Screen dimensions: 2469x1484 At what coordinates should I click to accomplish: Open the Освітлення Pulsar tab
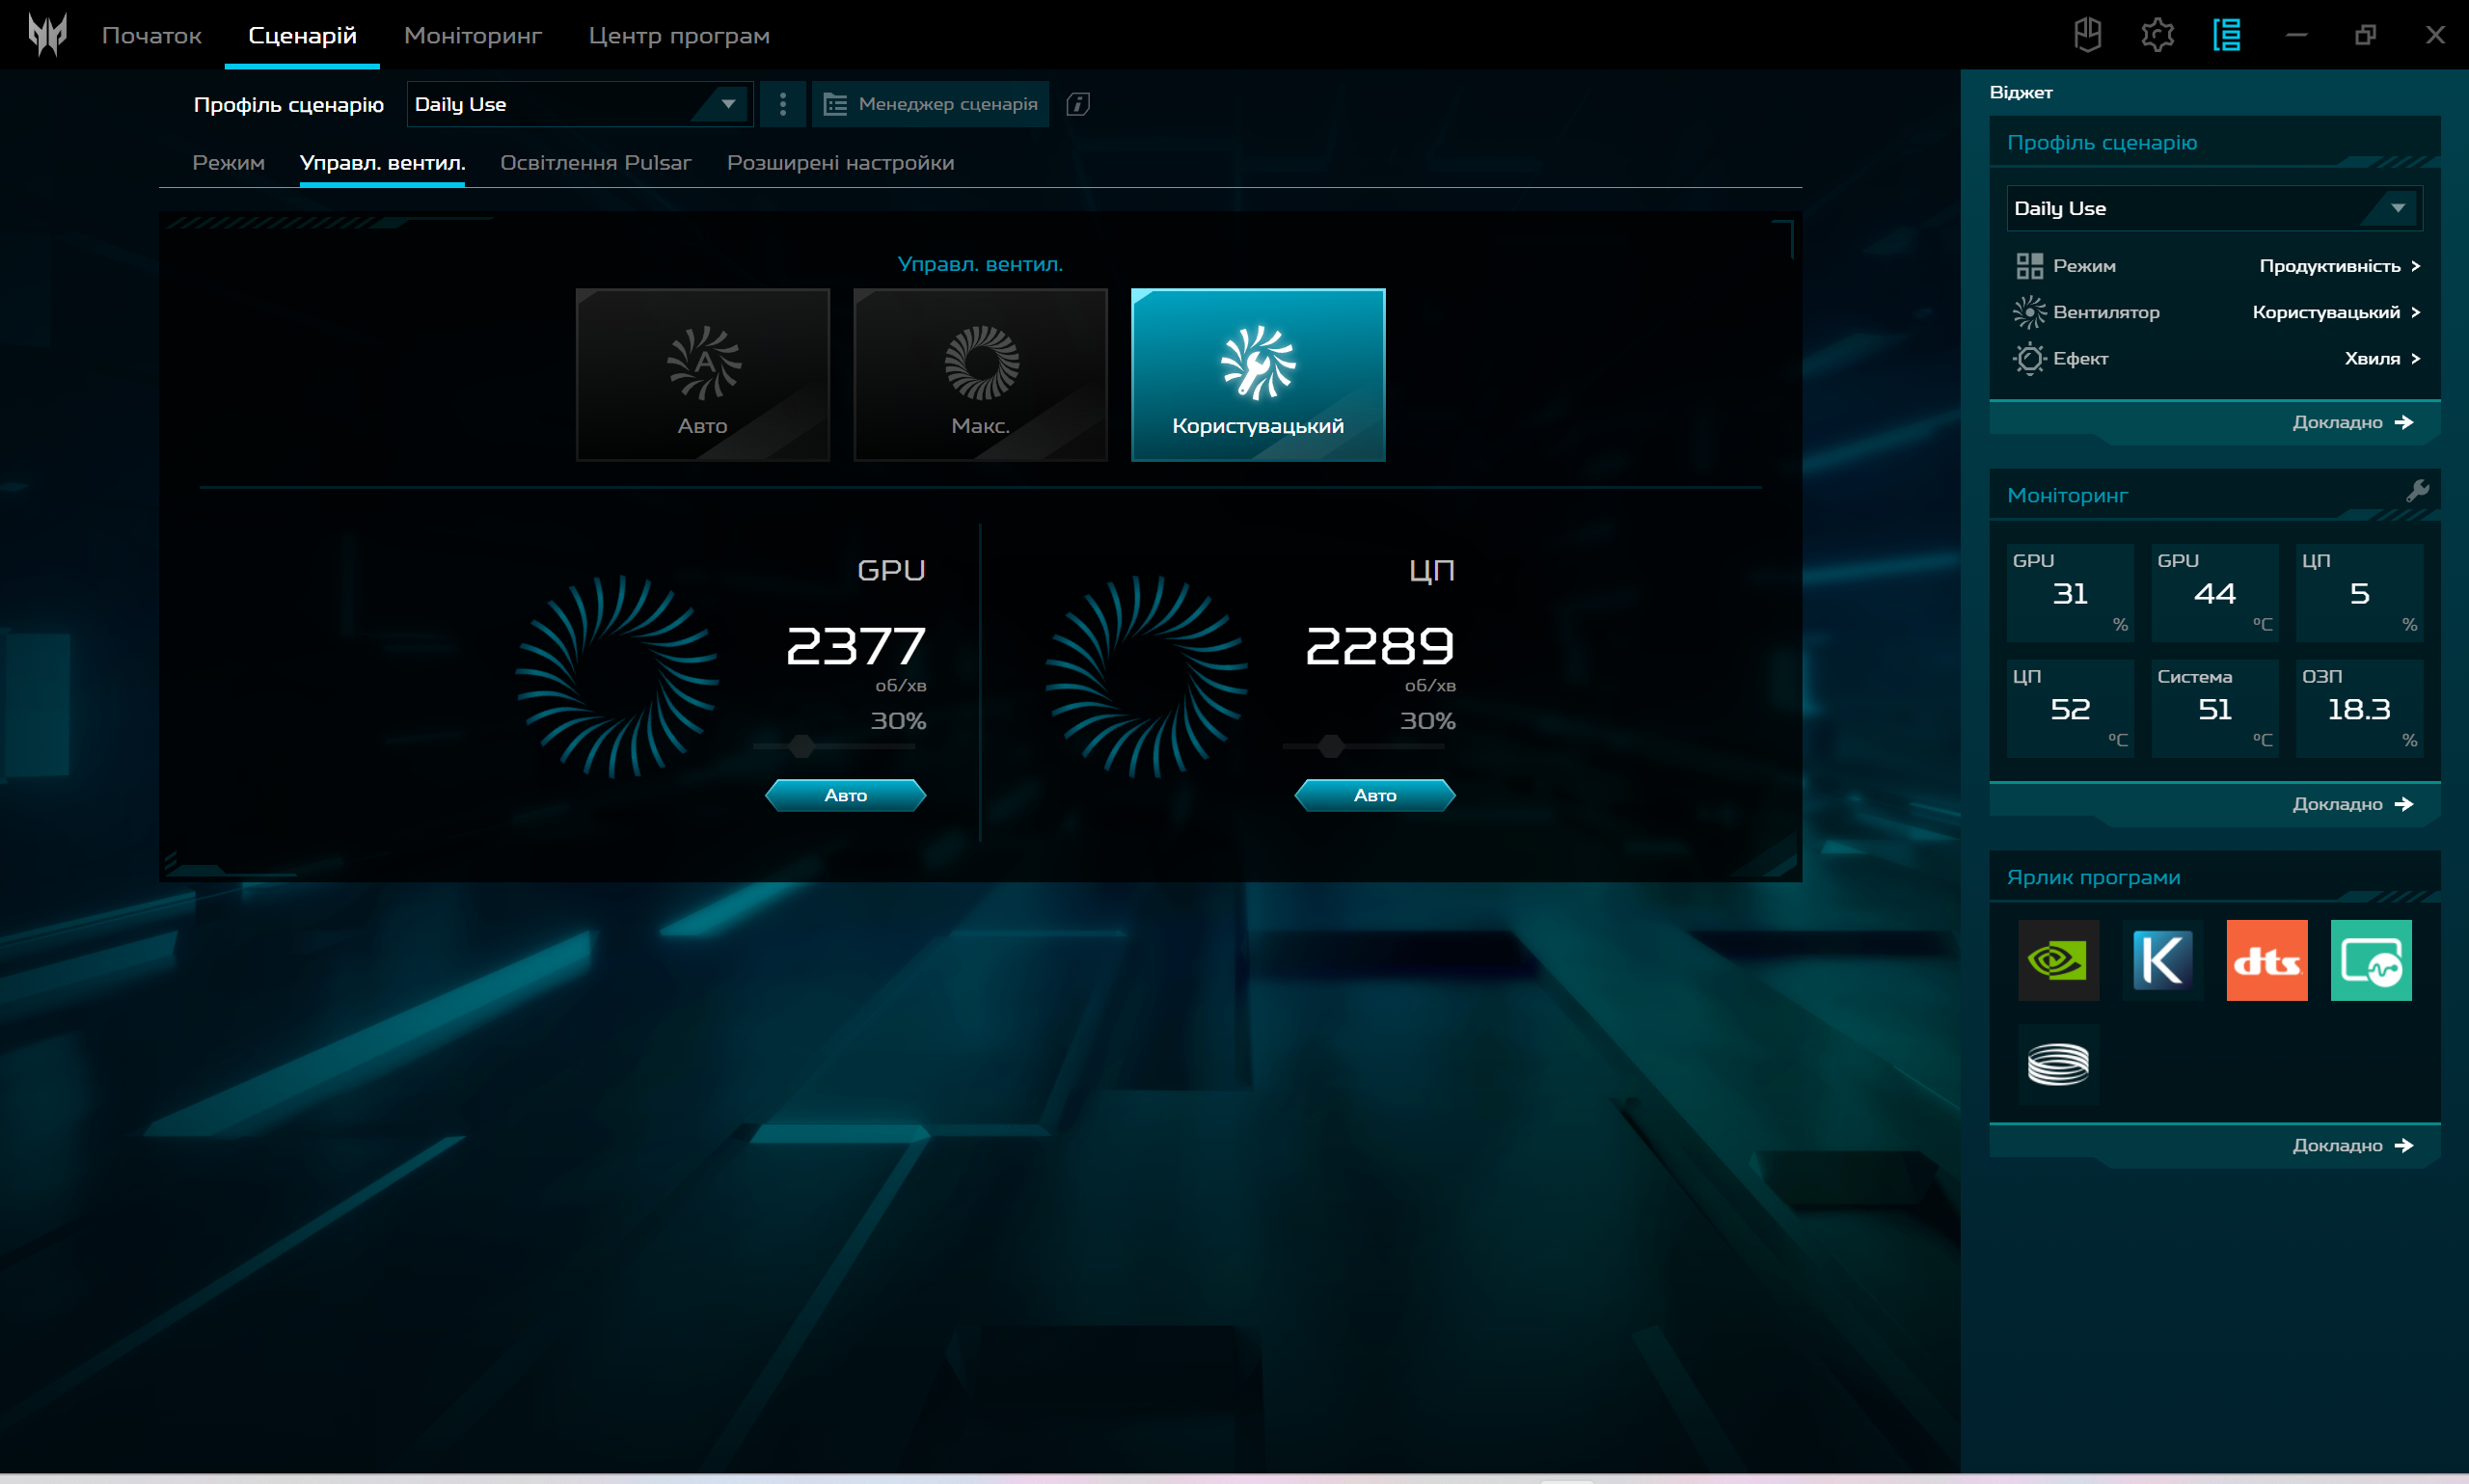click(595, 163)
